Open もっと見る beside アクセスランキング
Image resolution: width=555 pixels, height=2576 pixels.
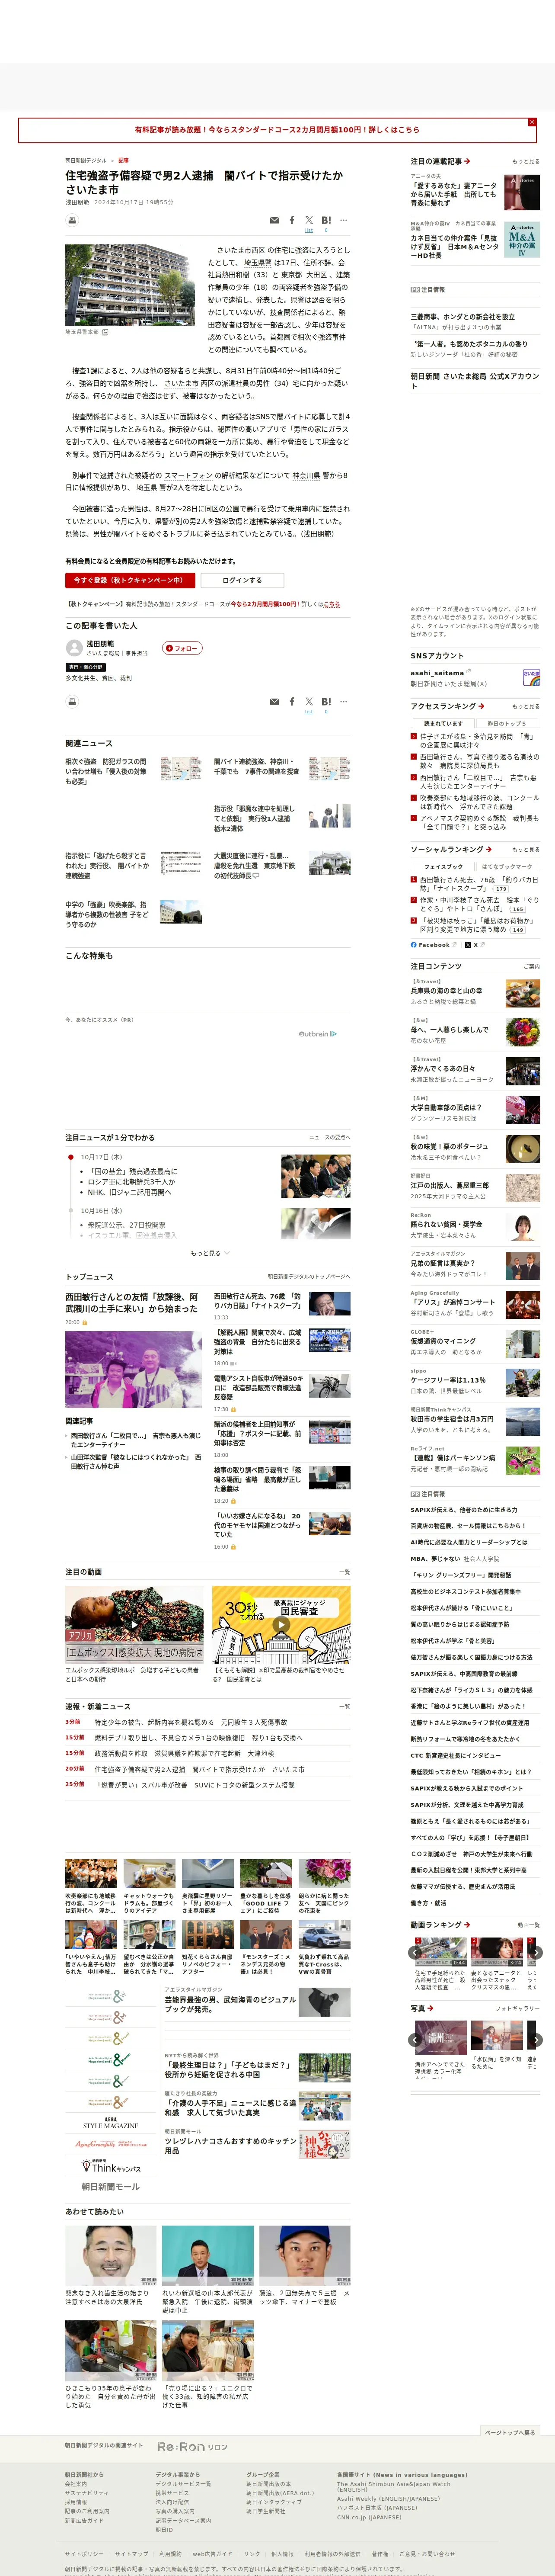pos(525,706)
